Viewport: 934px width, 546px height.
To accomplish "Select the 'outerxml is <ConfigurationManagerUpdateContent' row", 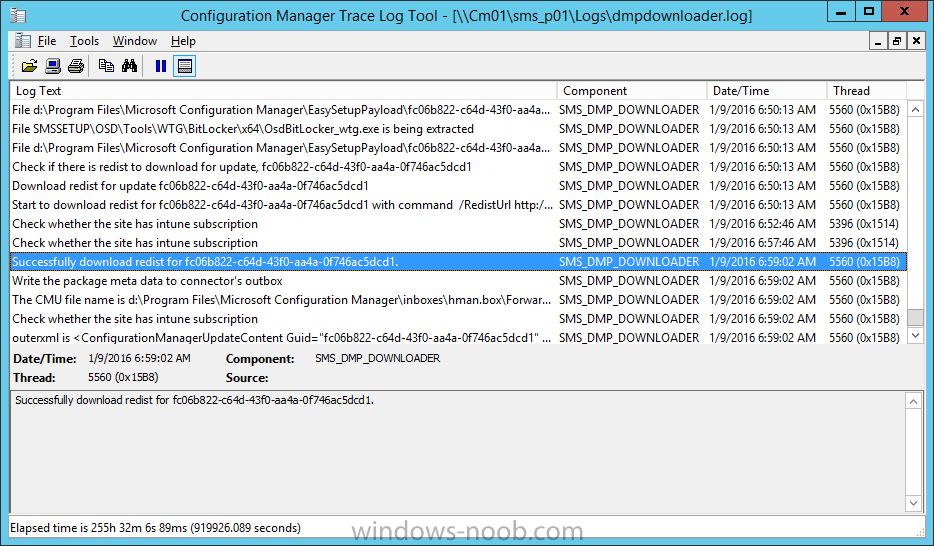I will tap(458, 338).
